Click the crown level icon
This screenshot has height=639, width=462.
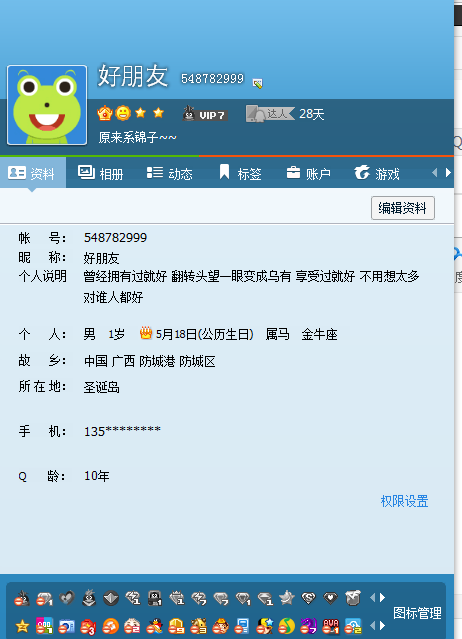[105, 113]
